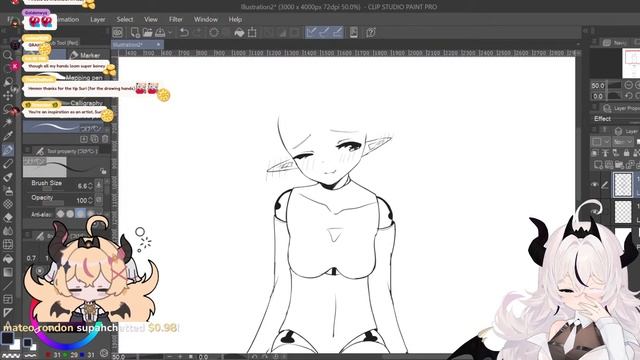
Task: Toggle the tool property lock icon
Action: click(x=103, y=171)
